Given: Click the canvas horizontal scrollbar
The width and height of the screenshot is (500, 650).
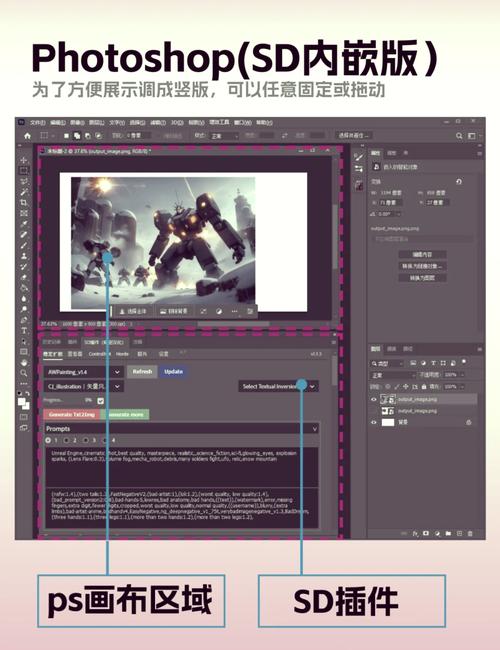Looking at the screenshot, I should (233, 324).
